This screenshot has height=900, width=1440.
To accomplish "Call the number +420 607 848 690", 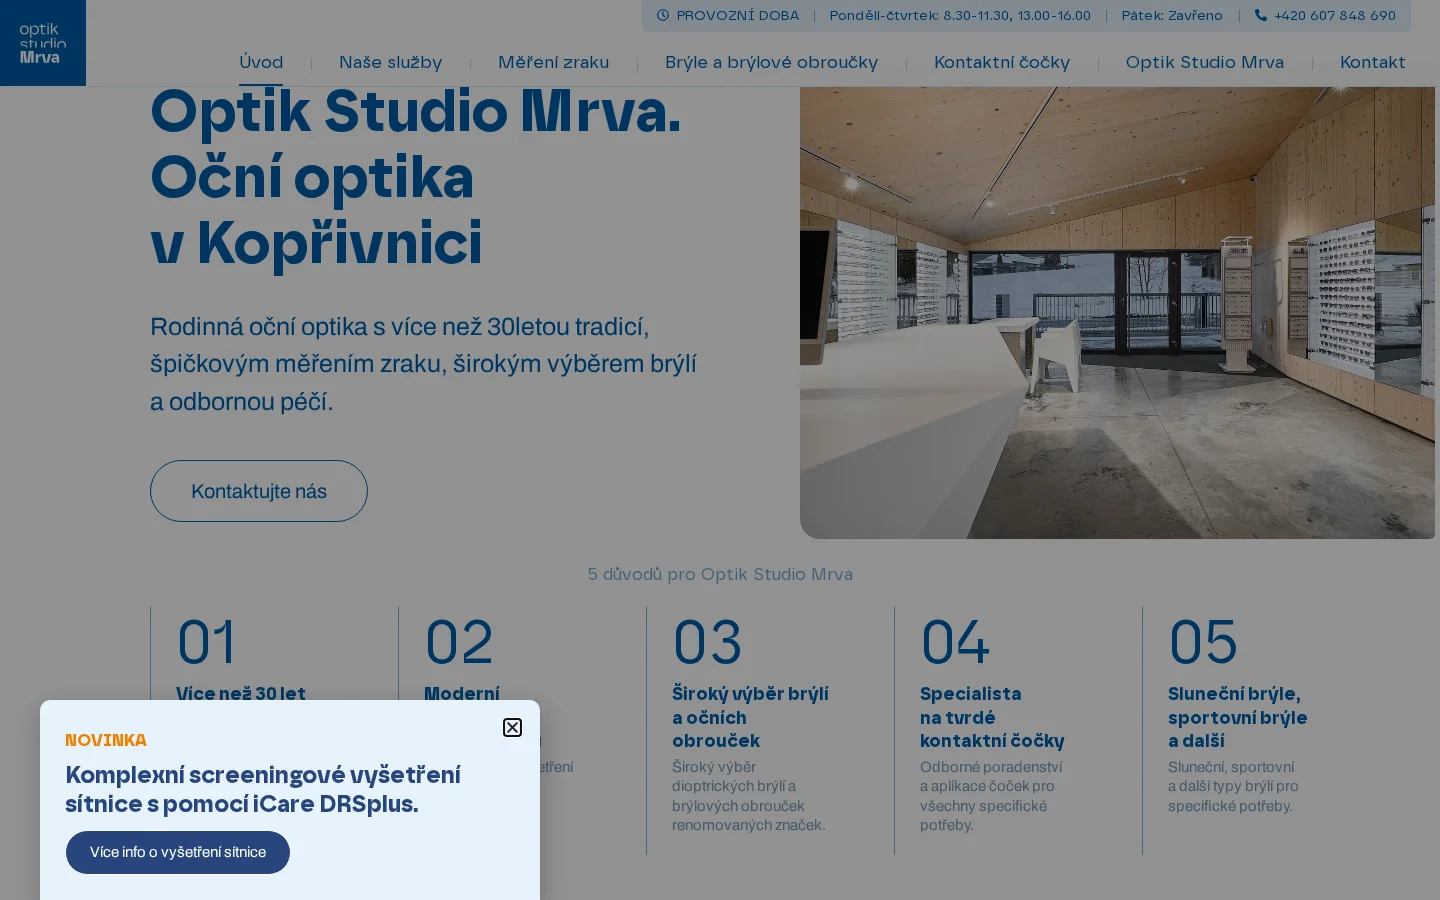I will pos(1335,15).
